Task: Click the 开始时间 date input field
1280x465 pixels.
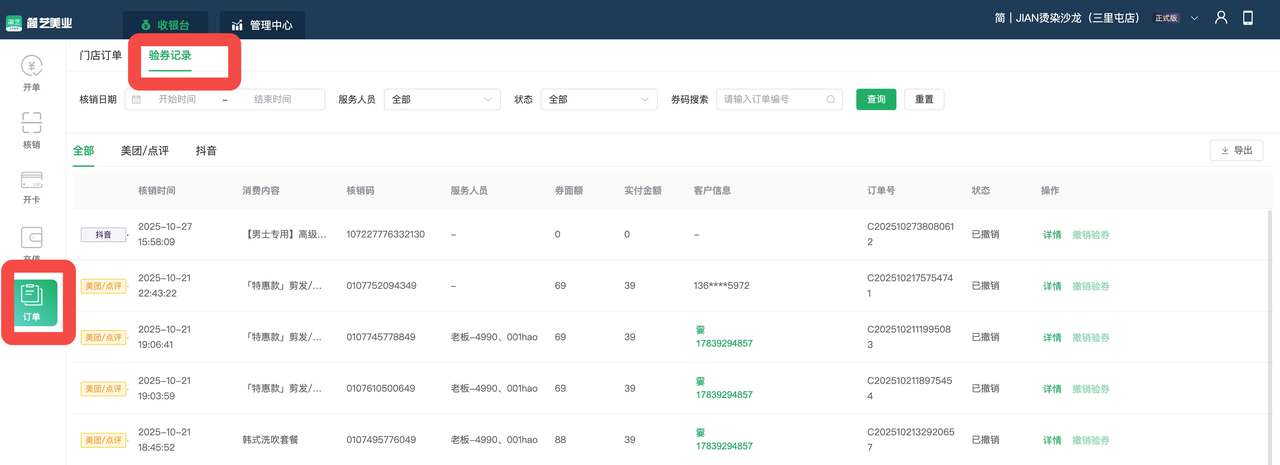Action: click(177, 100)
